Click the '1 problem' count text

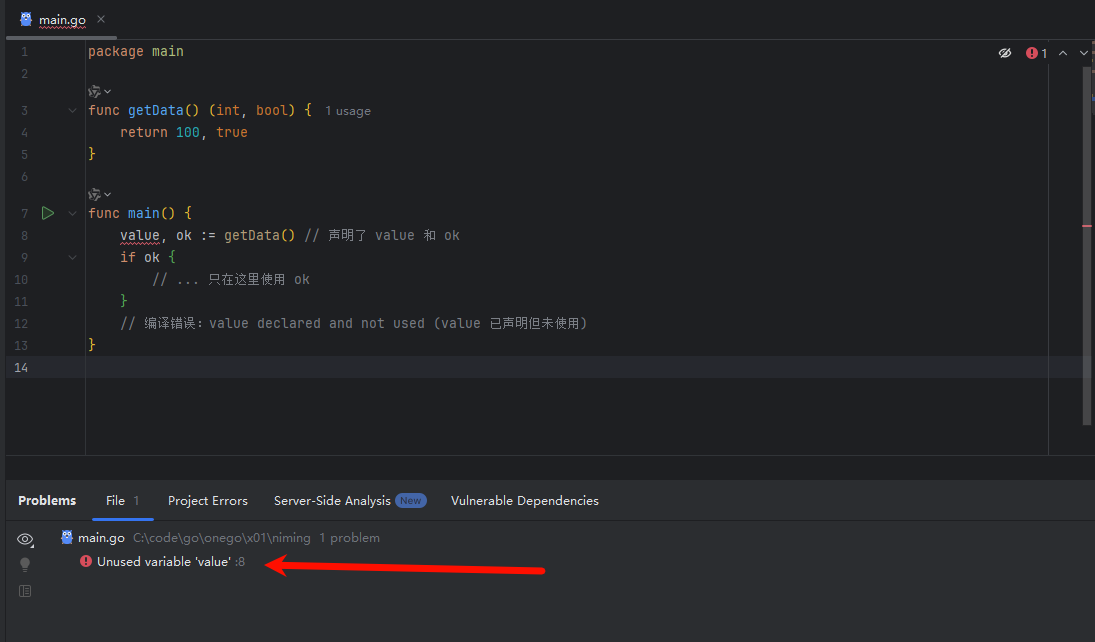(x=349, y=538)
